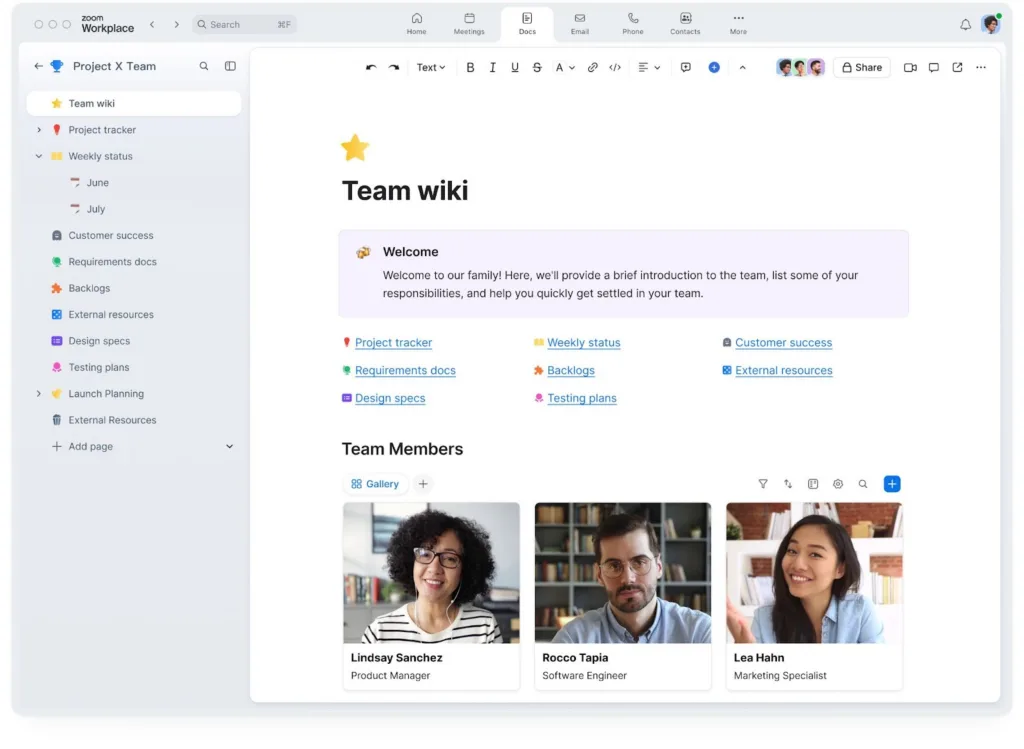The height and width of the screenshot is (749, 1024).
Task: Collapse the Weekly status section
Action: point(37,156)
